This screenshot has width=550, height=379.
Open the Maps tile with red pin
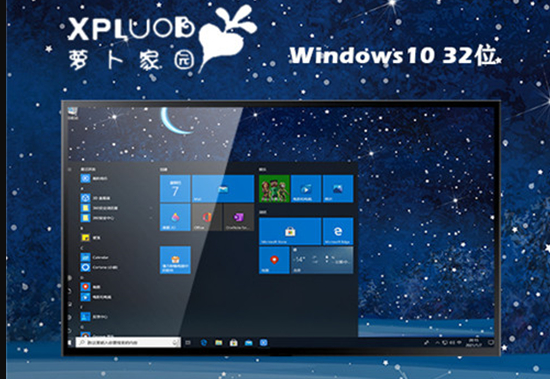click(x=274, y=260)
